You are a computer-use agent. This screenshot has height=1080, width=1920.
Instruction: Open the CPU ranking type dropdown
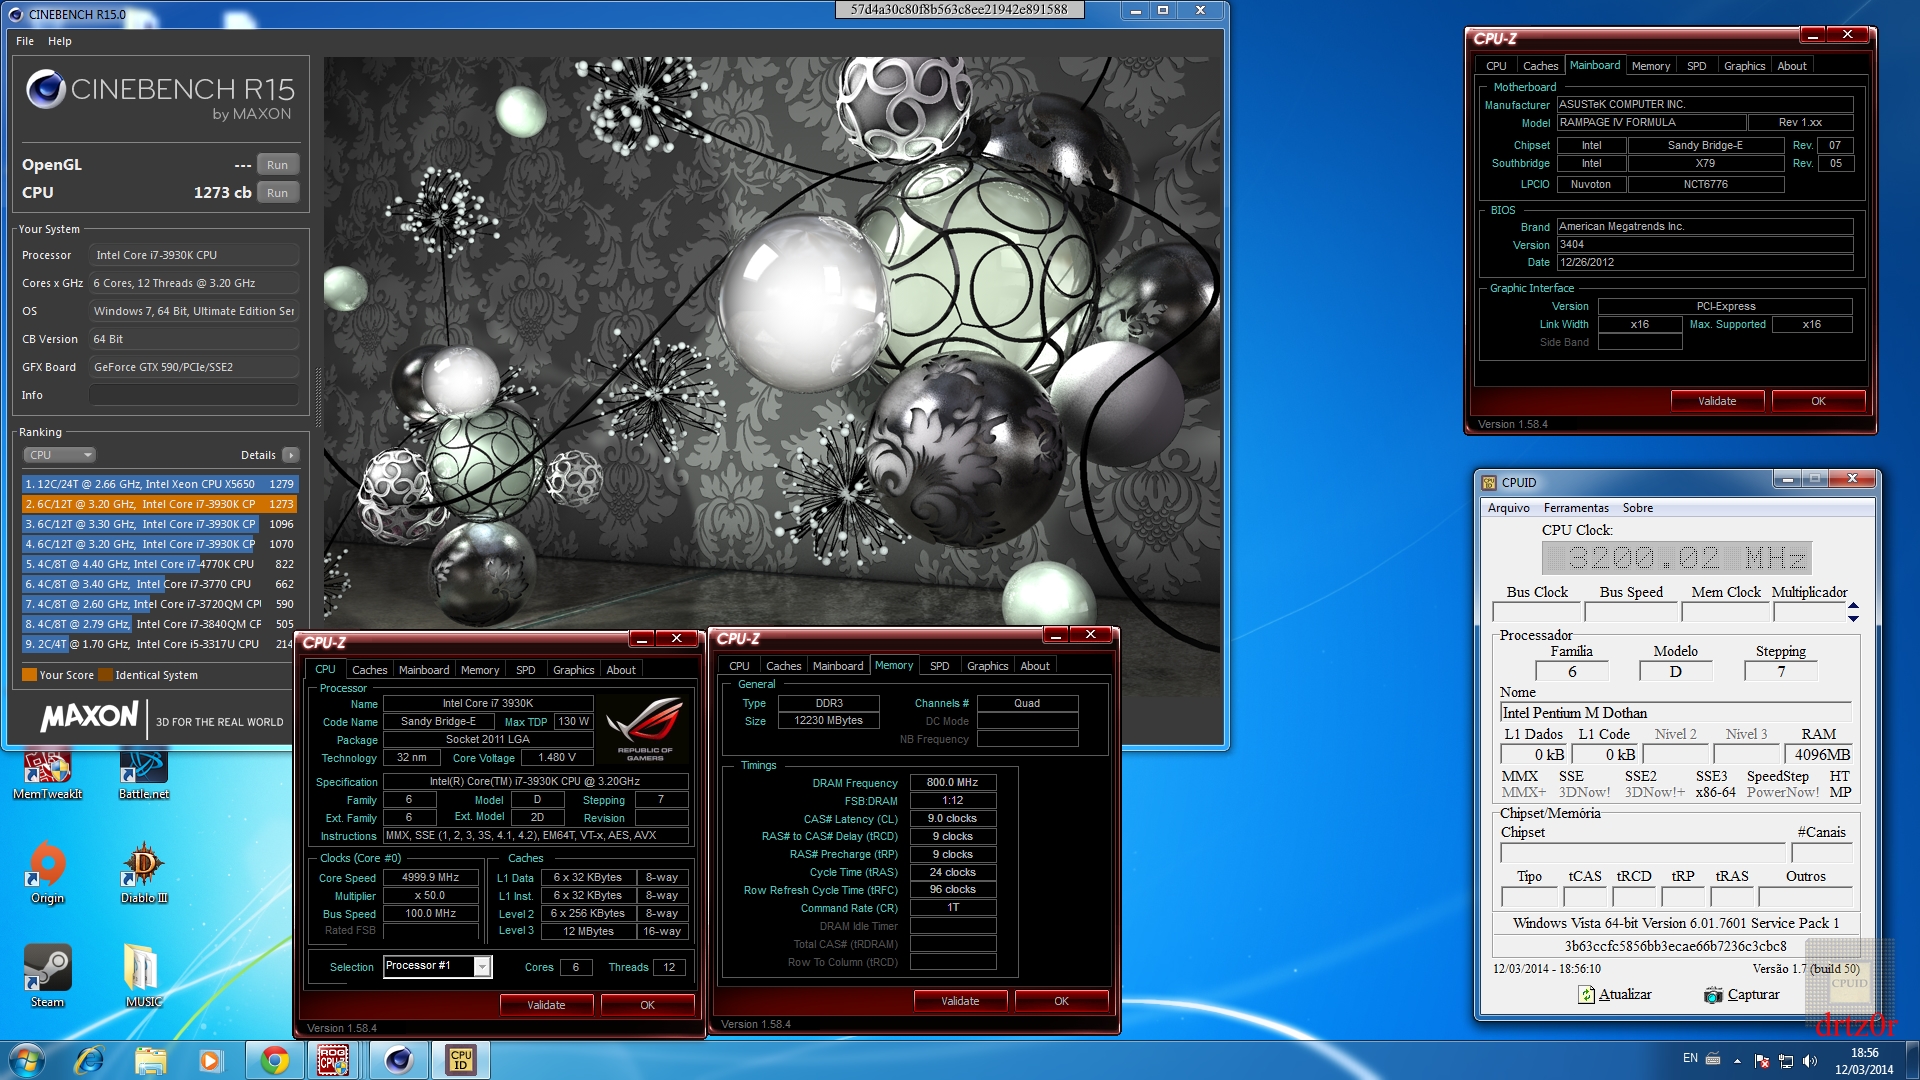59,455
